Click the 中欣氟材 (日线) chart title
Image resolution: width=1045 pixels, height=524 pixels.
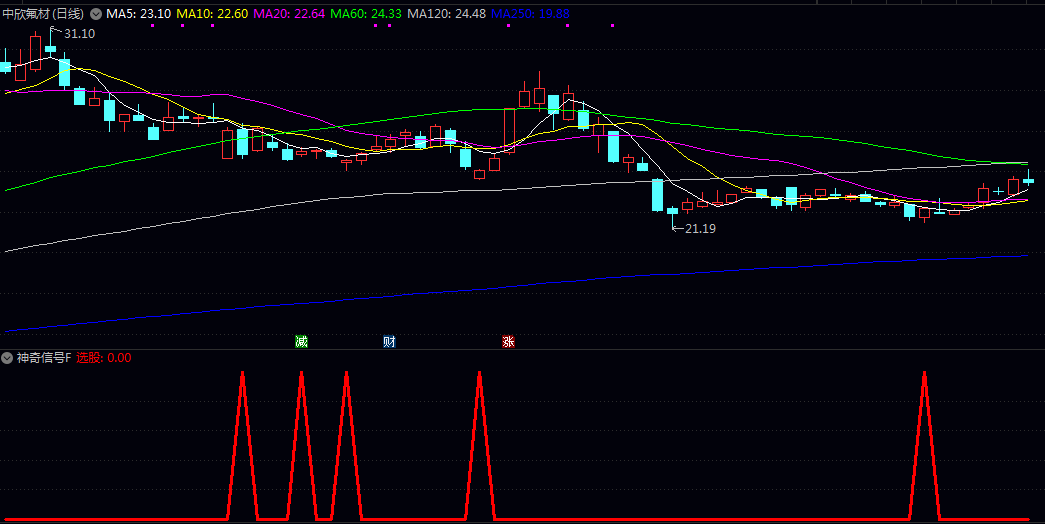tap(44, 14)
